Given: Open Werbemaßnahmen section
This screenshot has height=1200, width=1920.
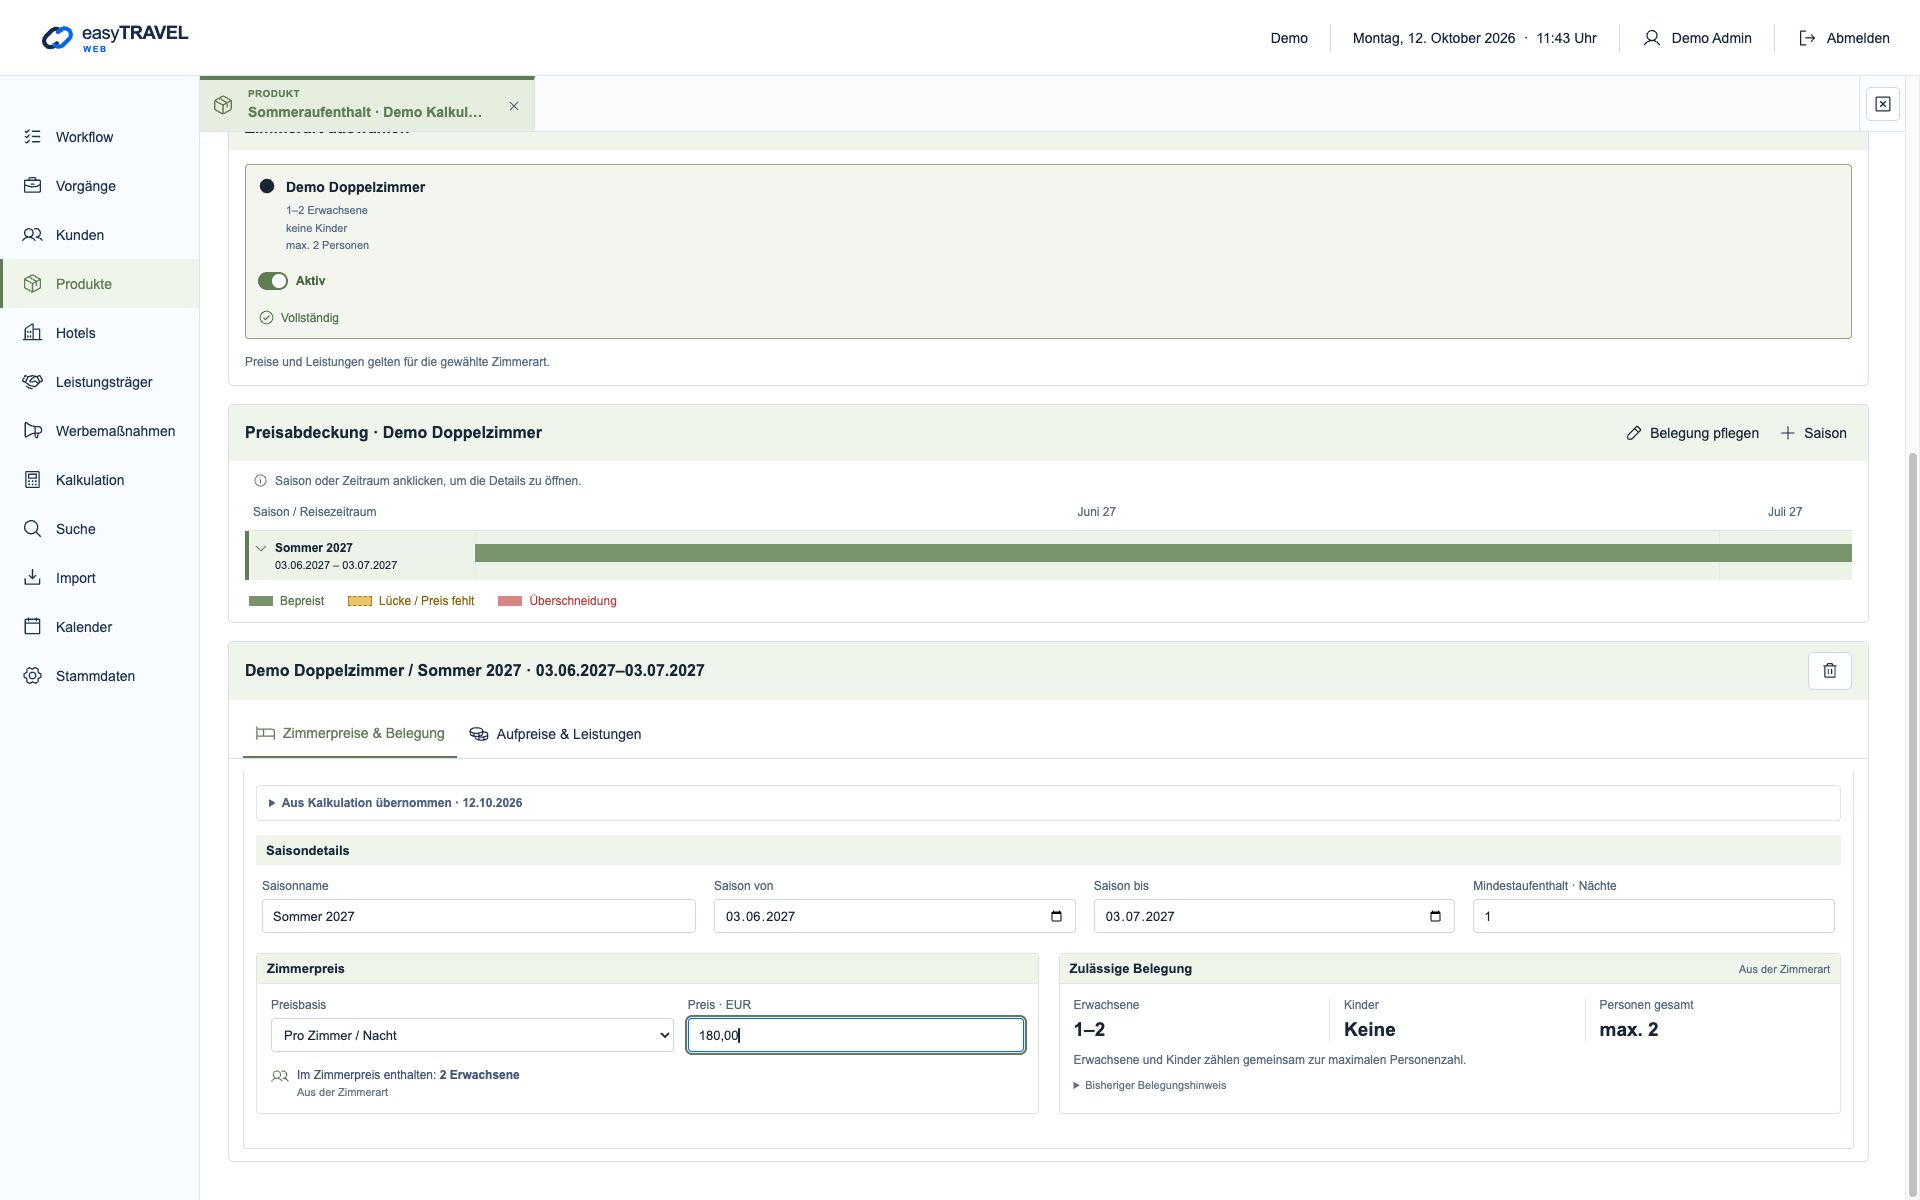Looking at the screenshot, I should pos(99,431).
